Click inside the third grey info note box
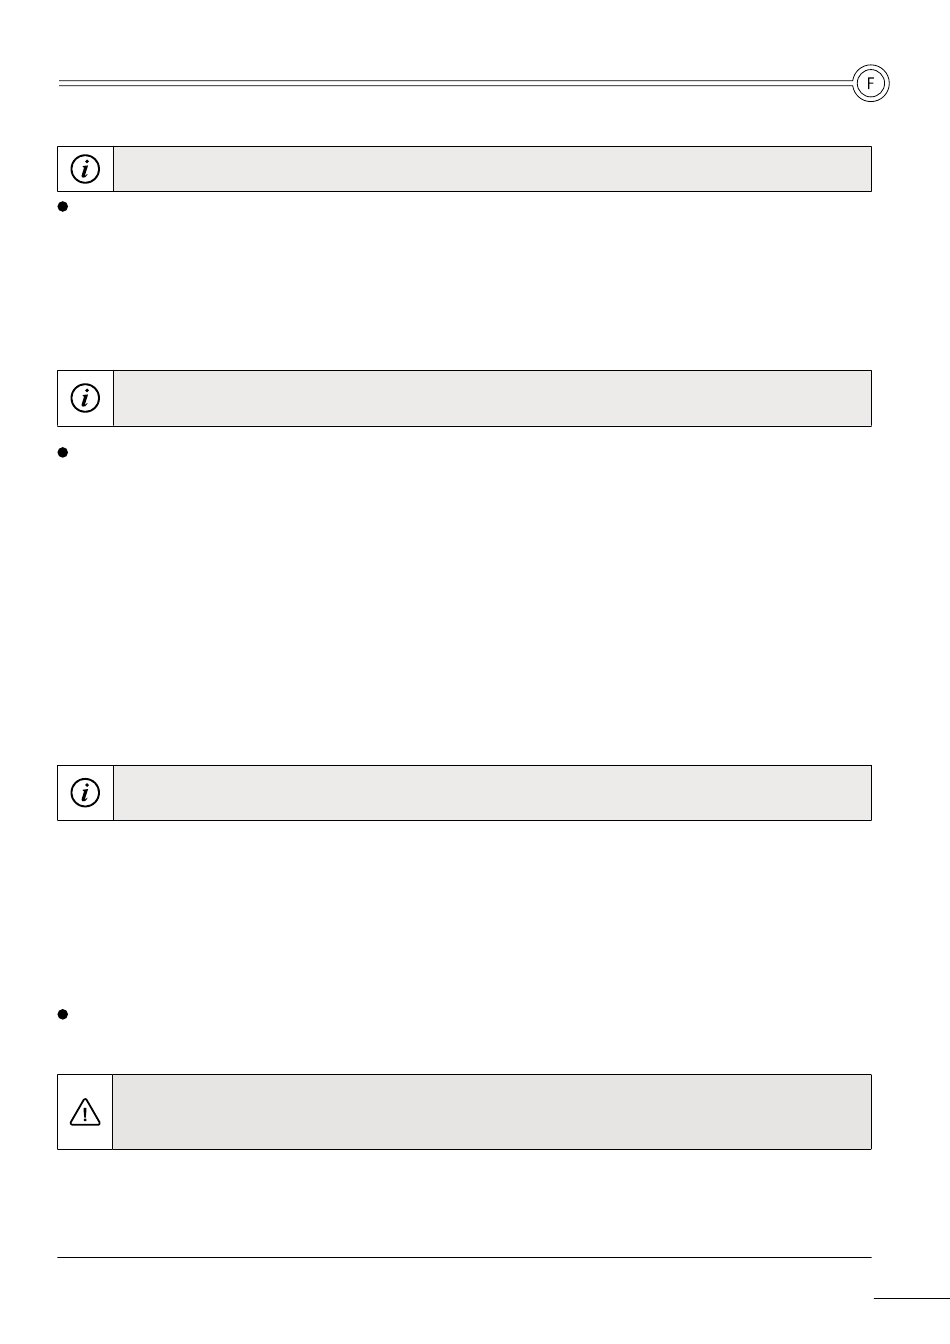Image resolution: width=950 pixels, height=1344 pixels. pyautogui.click(x=492, y=793)
